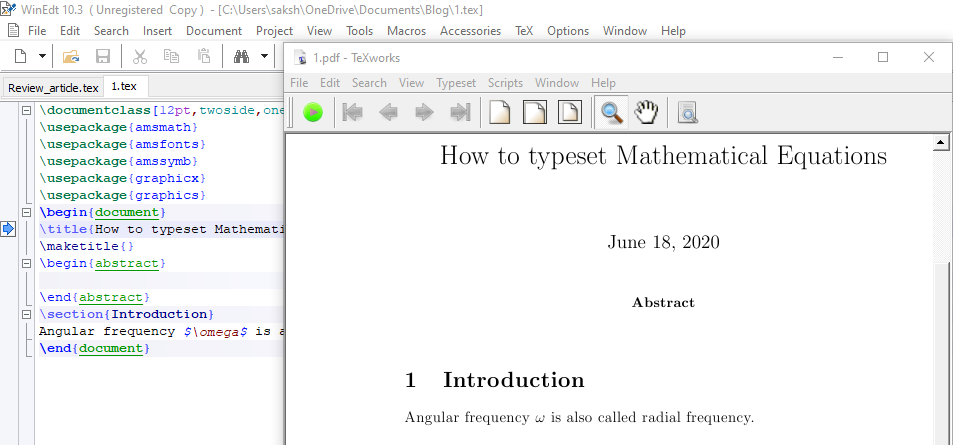953x445 pixels.
Task: Select the 1.tex tab
Action: [124, 86]
